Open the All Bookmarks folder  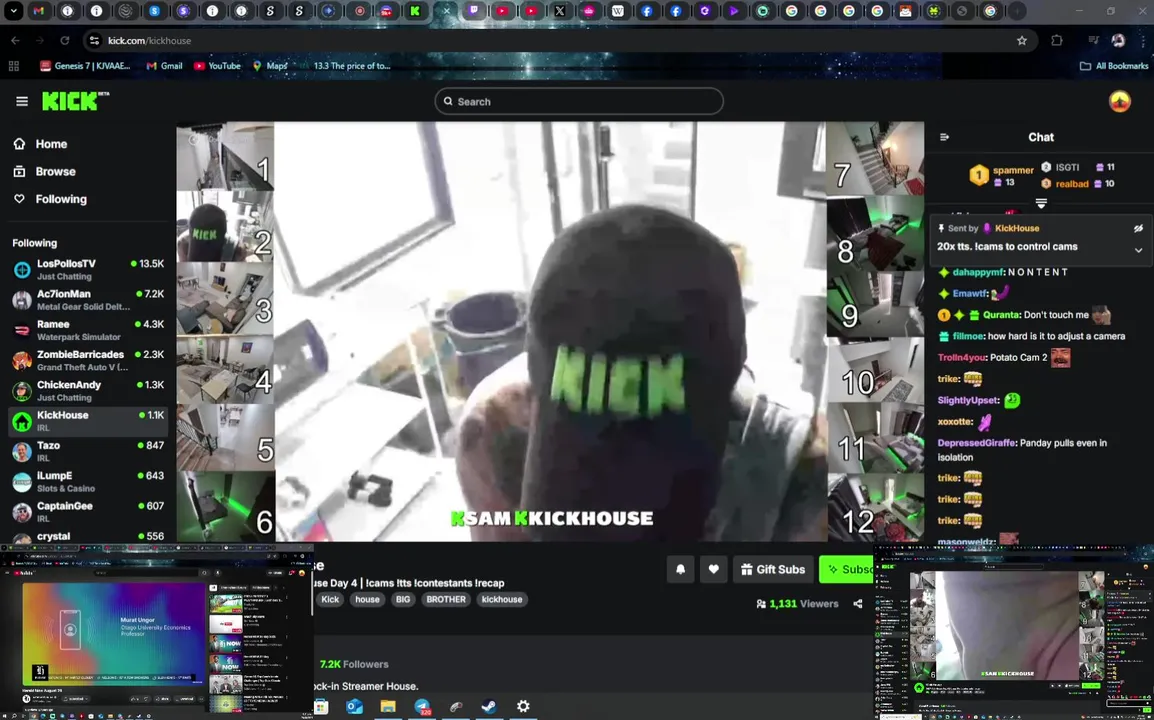point(1114,66)
